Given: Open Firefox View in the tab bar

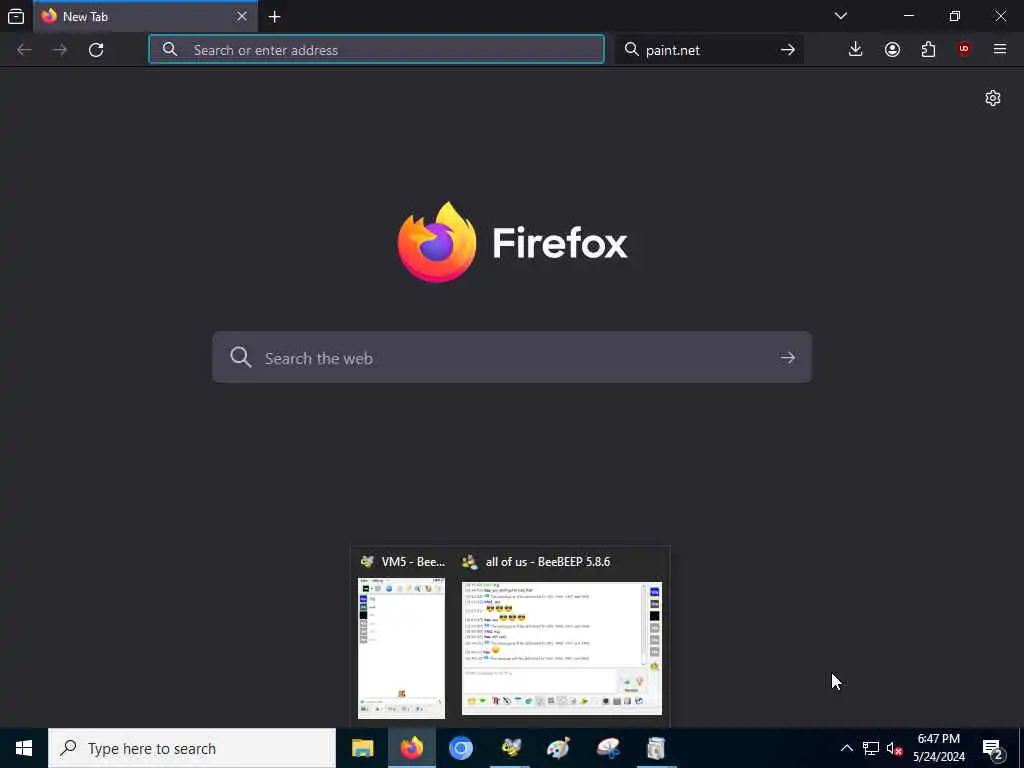Looking at the screenshot, I should coord(16,16).
